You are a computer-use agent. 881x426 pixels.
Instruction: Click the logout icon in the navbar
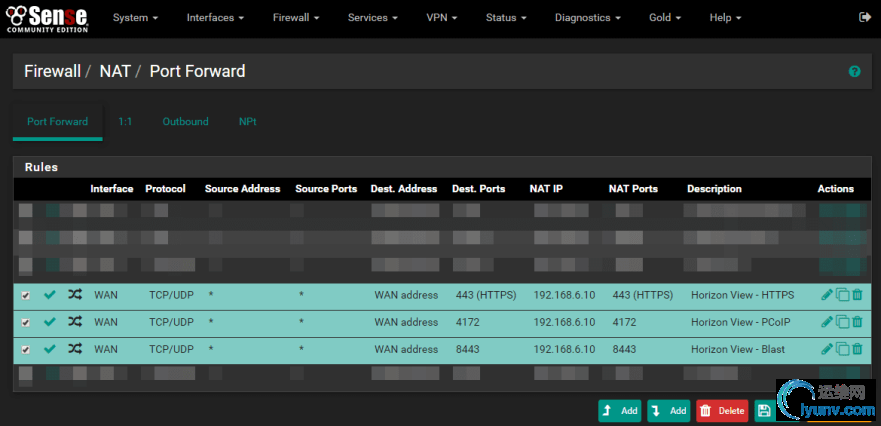[865, 17]
